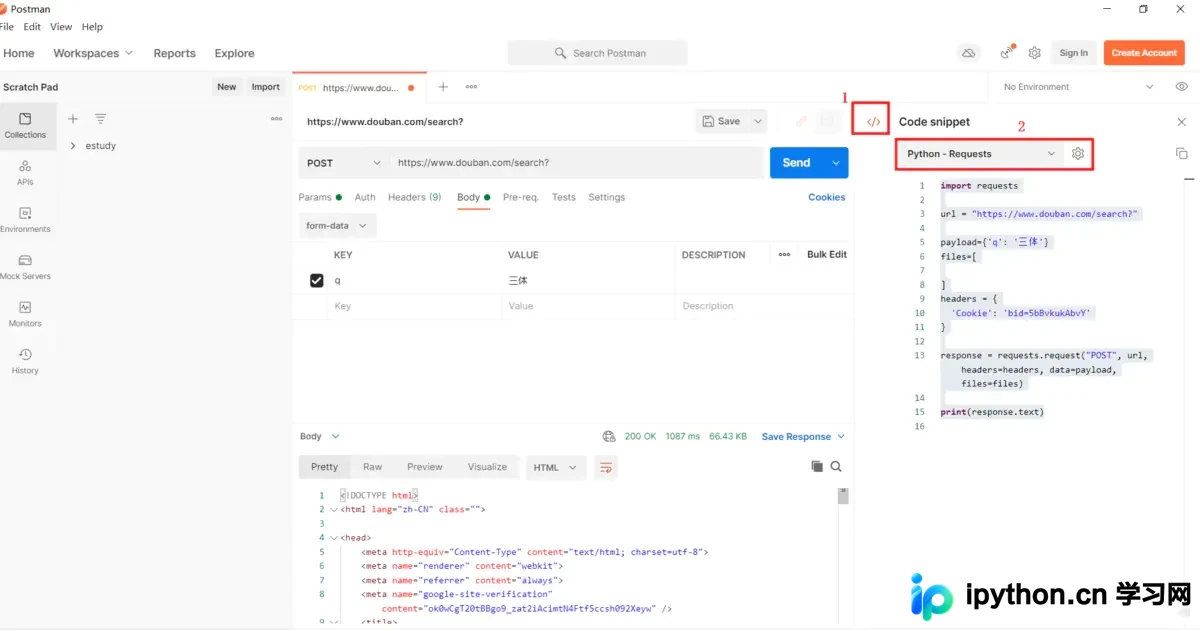The width and height of the screenshot is (1200, 631).
Task: Open the APIs sidebar panel
Action: pos(25,173)
